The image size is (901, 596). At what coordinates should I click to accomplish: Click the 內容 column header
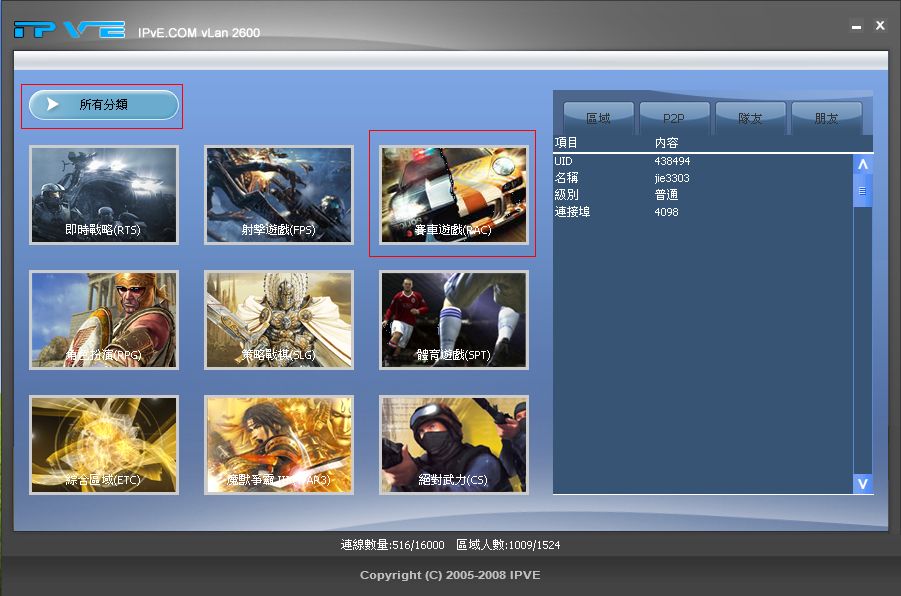[x=667, y=143]
